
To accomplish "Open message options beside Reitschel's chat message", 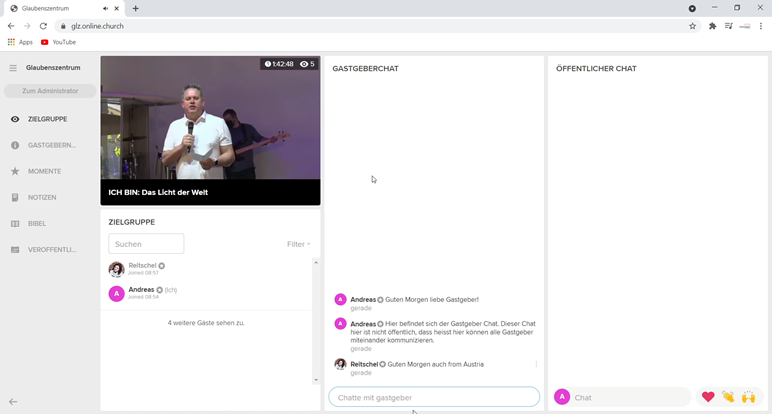I will tap(536, 364).
